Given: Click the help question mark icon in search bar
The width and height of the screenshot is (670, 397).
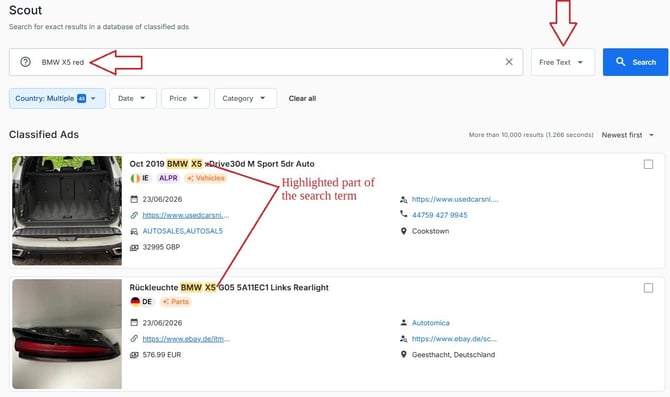Looking at the screenshot, I should pyautogui.click(x=26, y=62).
